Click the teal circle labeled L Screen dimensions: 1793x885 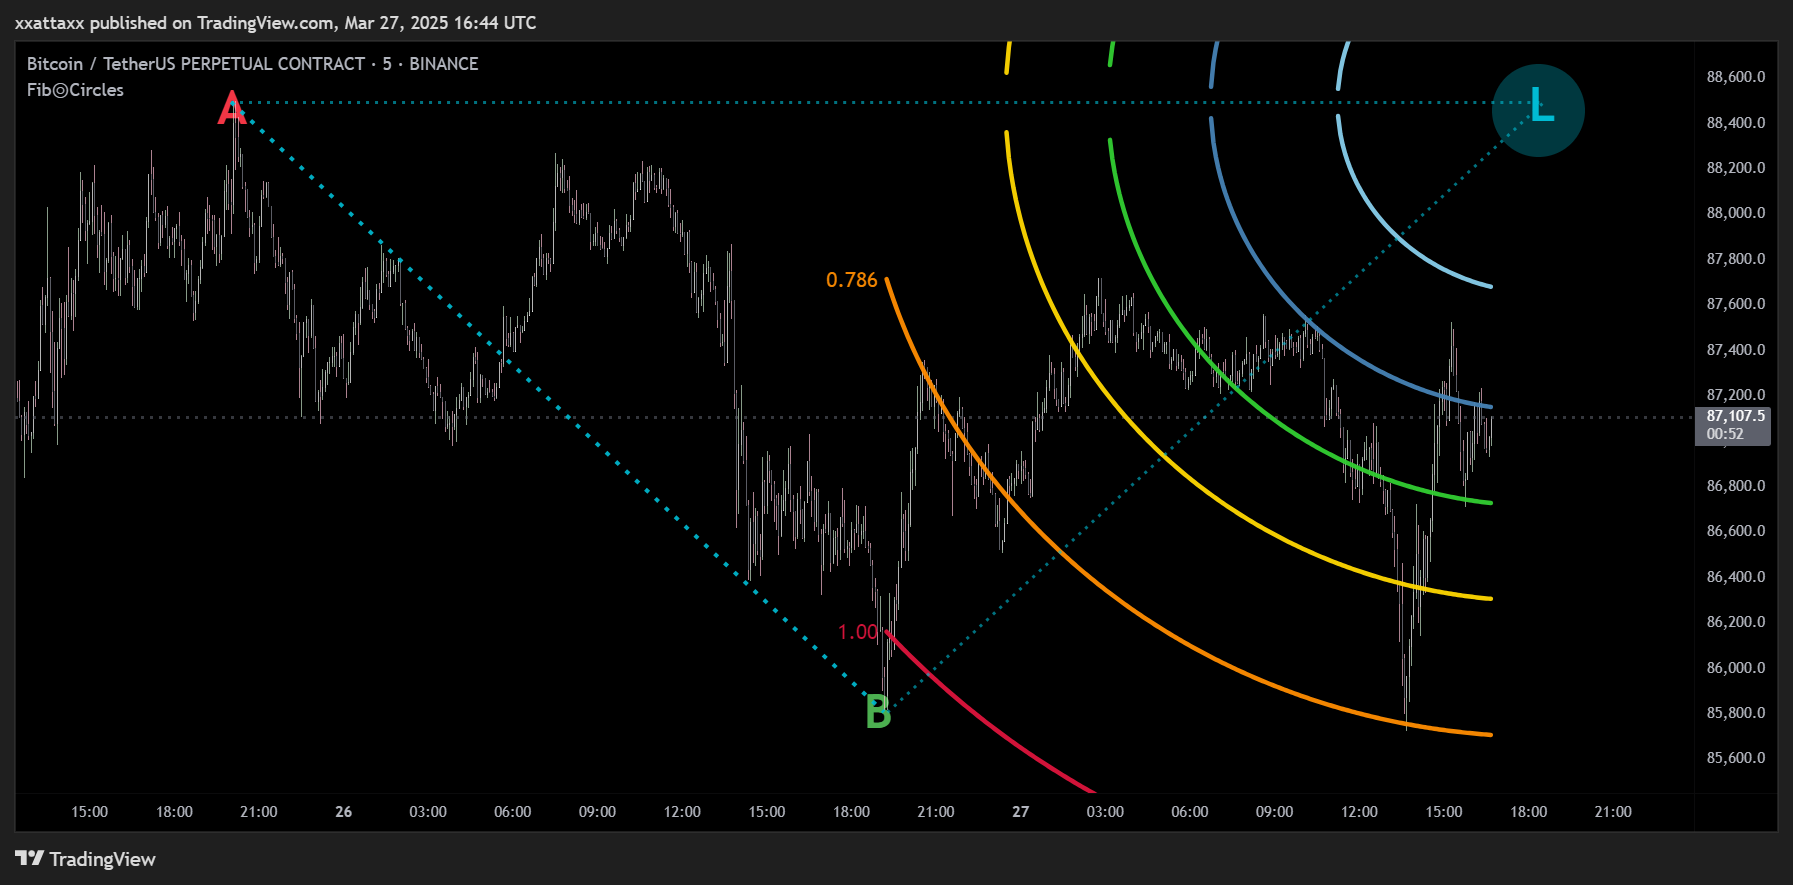click(x=1538, y=110)
